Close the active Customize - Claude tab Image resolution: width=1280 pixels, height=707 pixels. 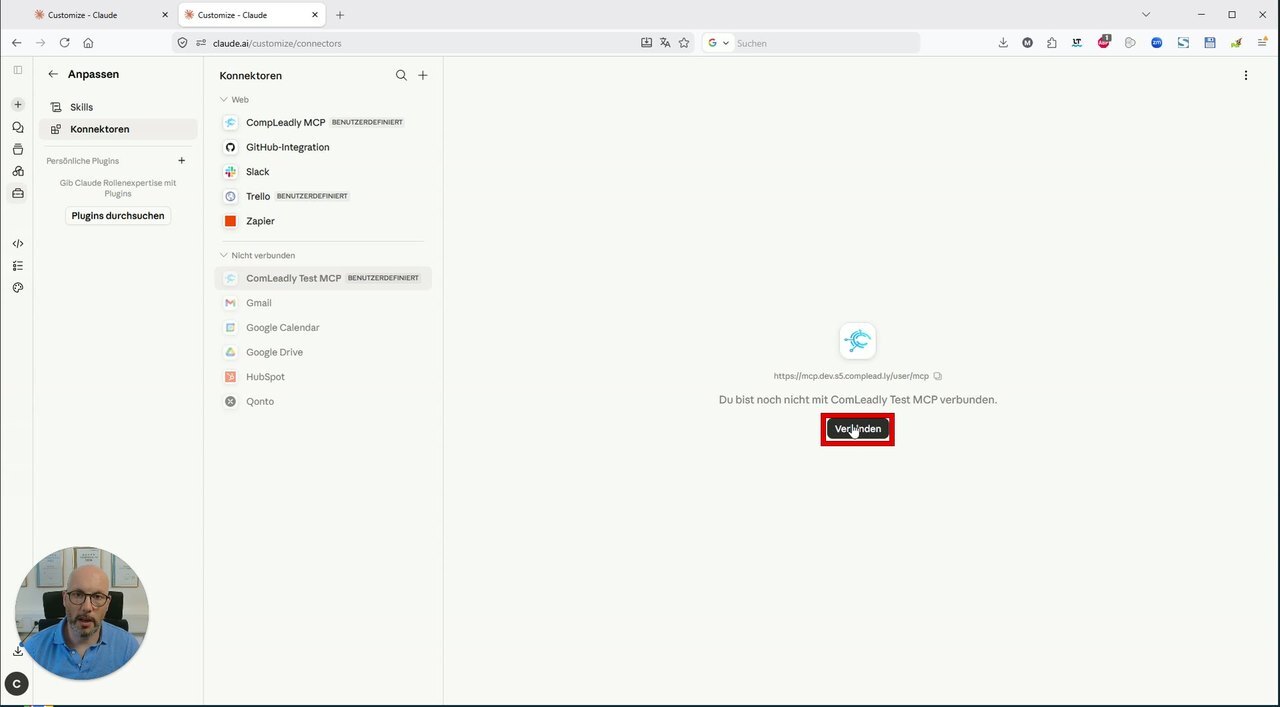[x=315, y=15]
